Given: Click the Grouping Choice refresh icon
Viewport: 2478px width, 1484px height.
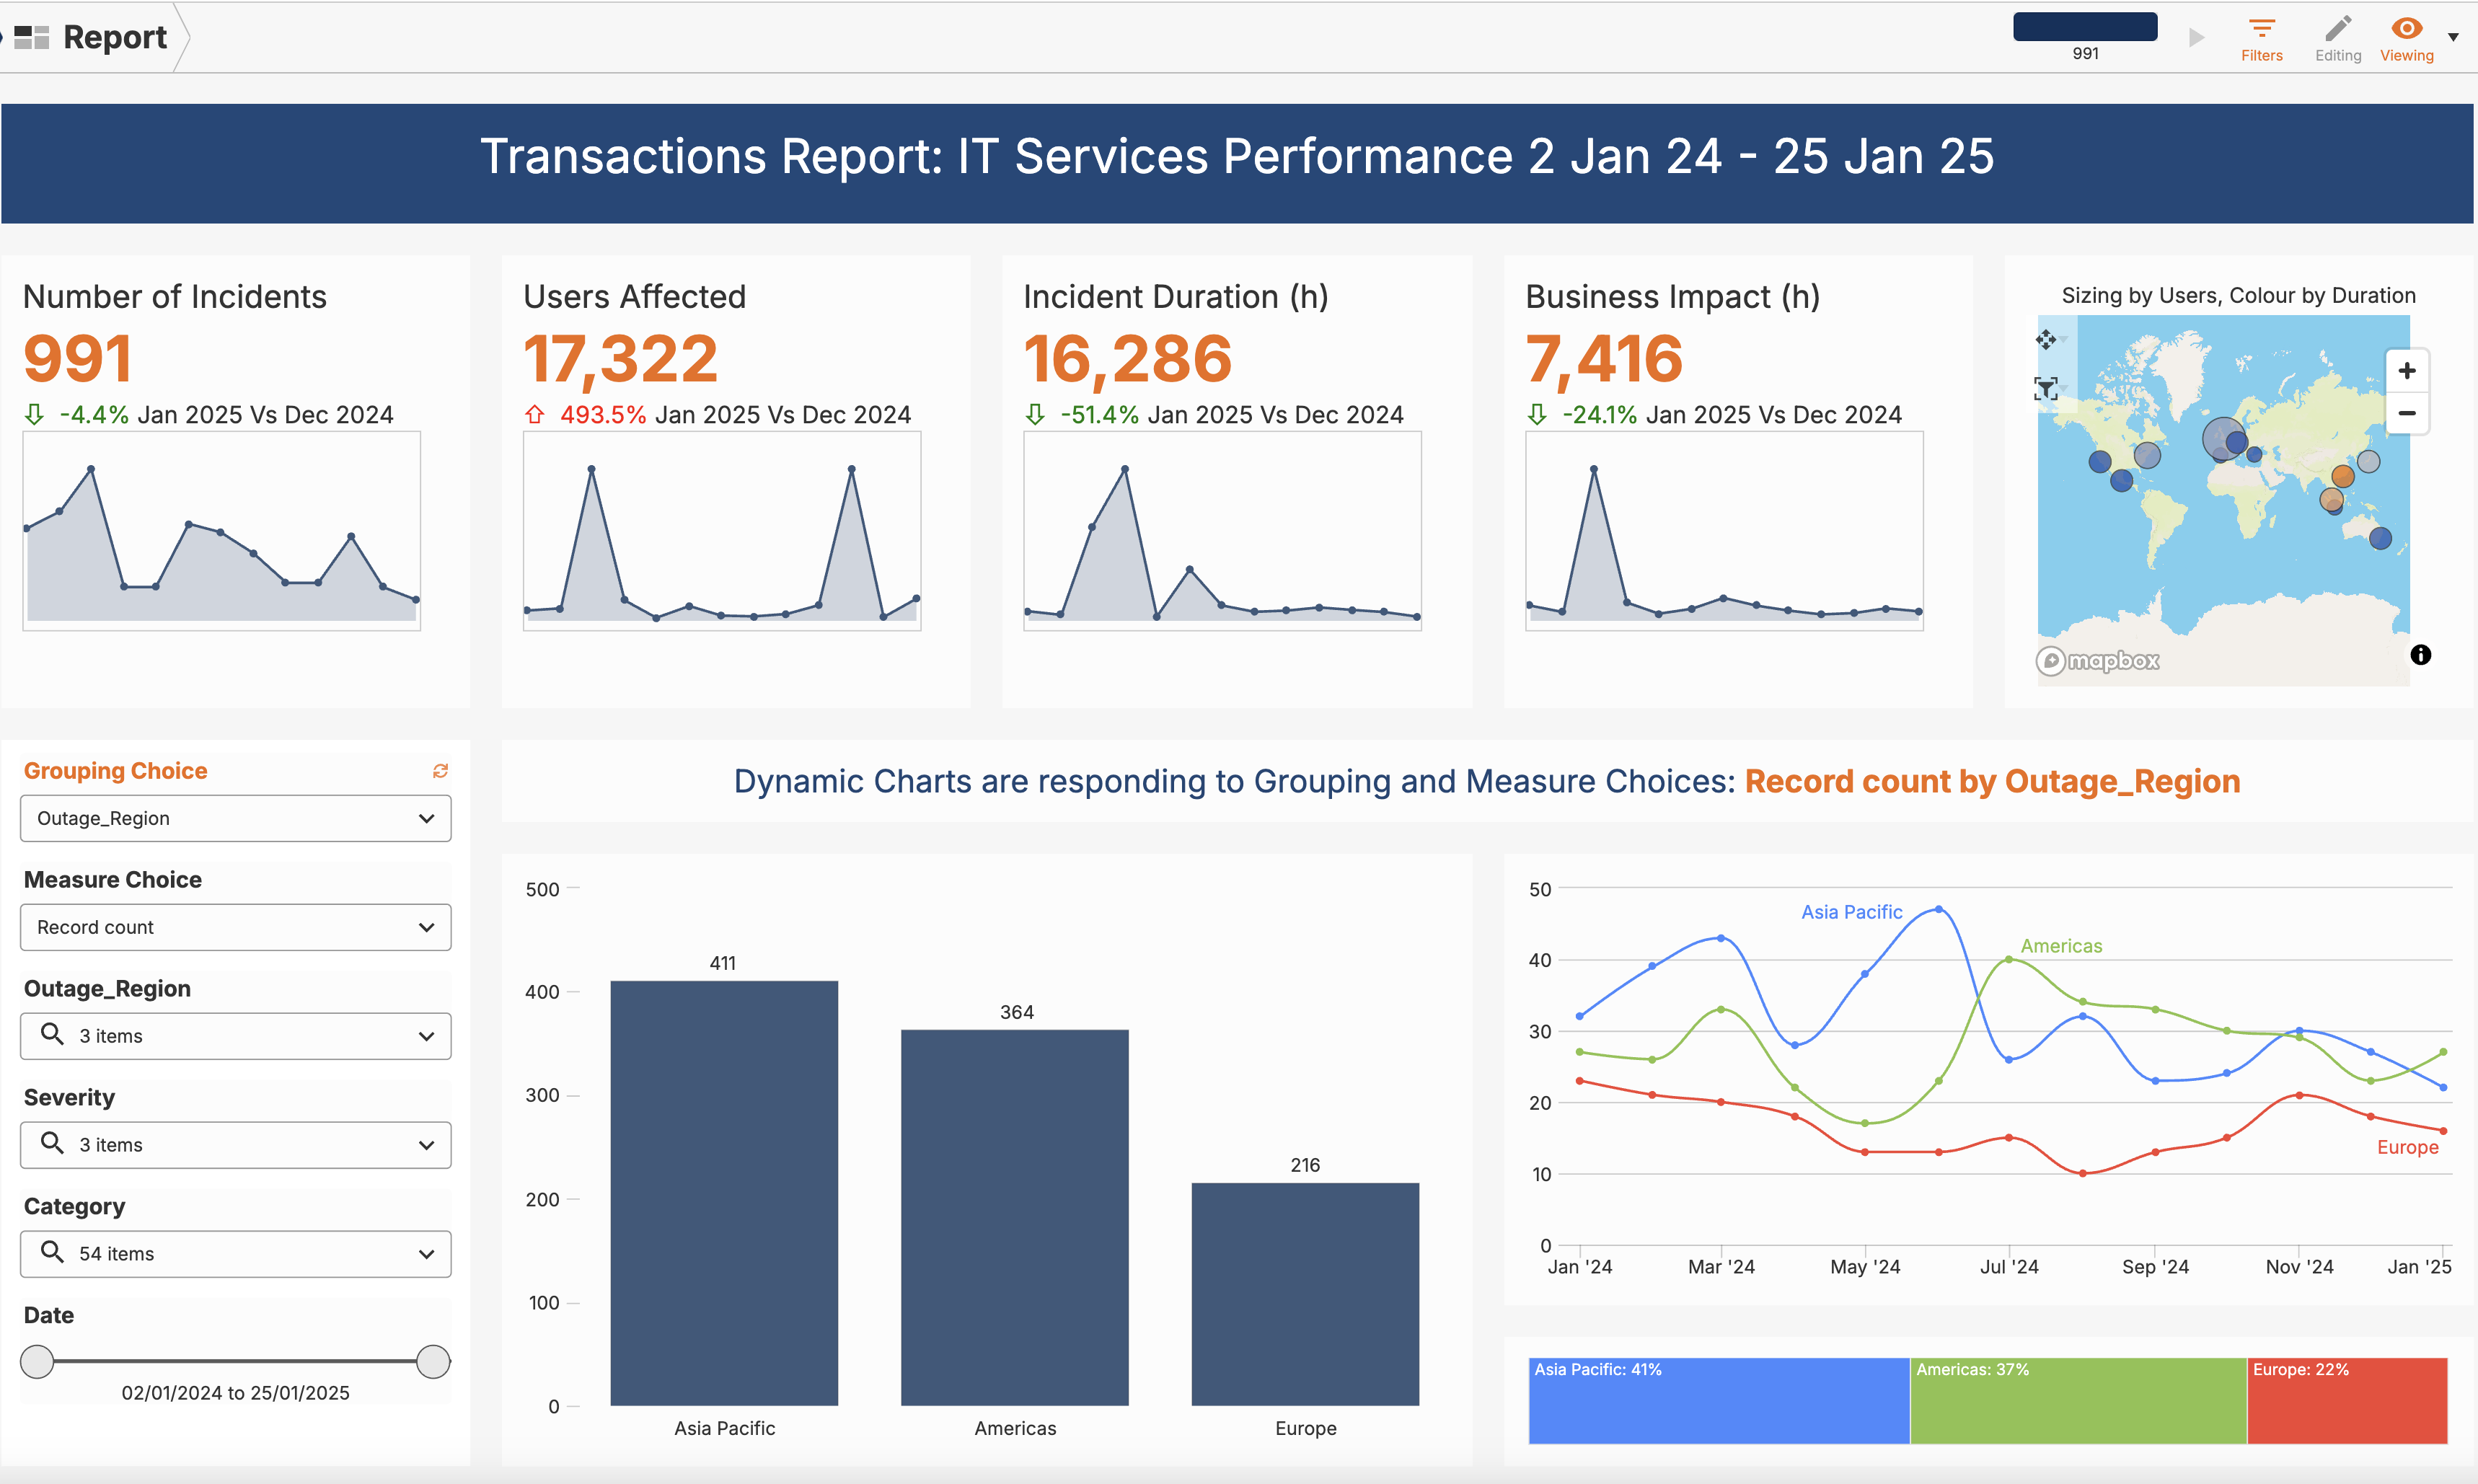Looking at the screenshot, I should 440,771.
